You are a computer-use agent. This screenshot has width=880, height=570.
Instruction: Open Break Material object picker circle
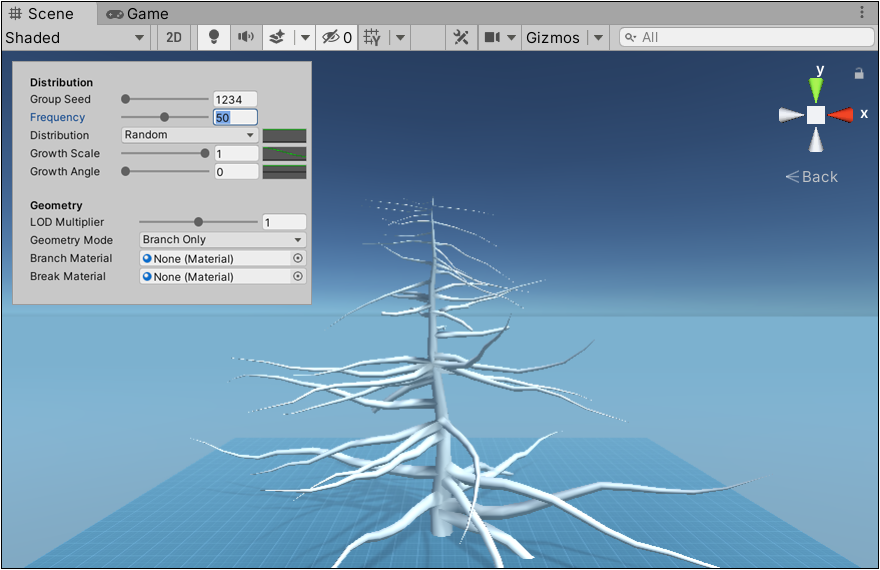(297, 276)
